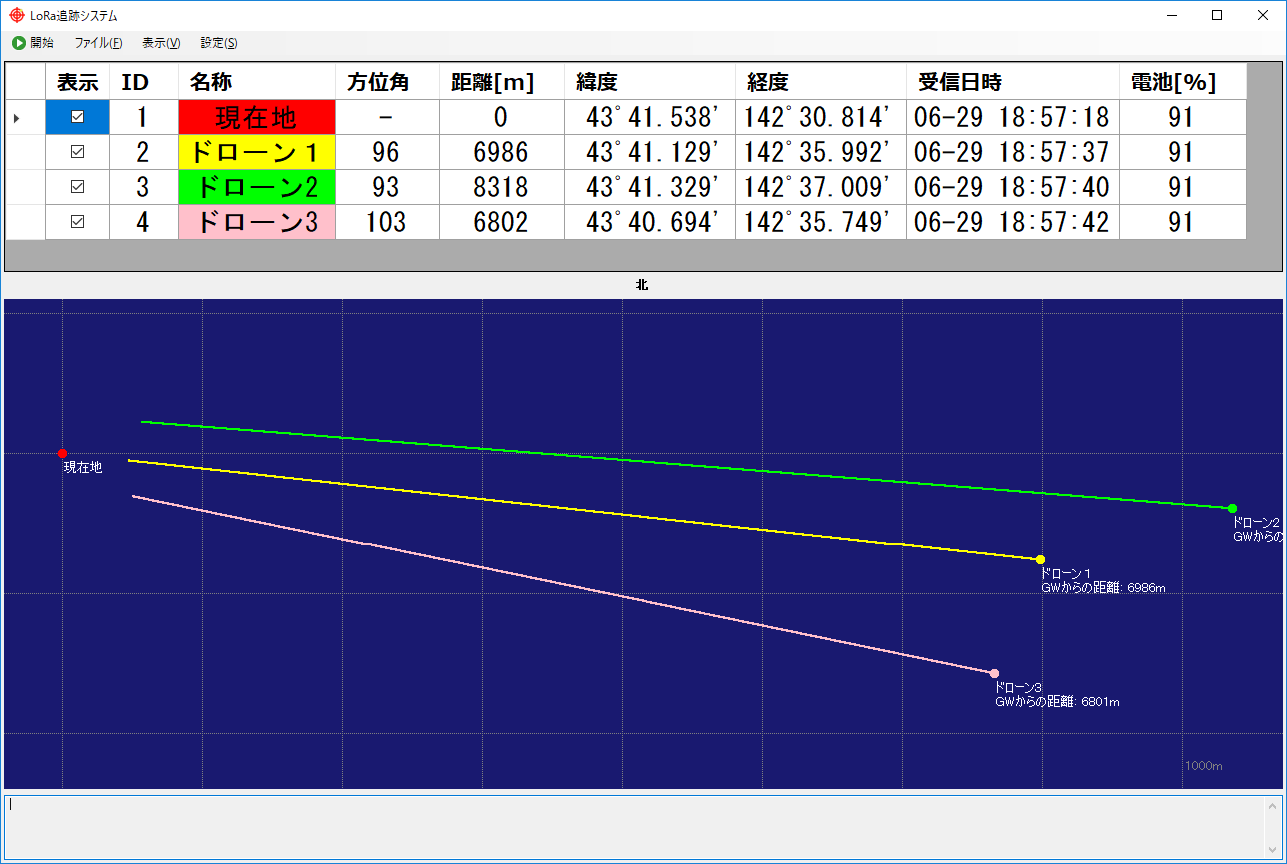Click the green ドローン2 map marker
The image size is (1287, 864).
(x=1232, y=509)
